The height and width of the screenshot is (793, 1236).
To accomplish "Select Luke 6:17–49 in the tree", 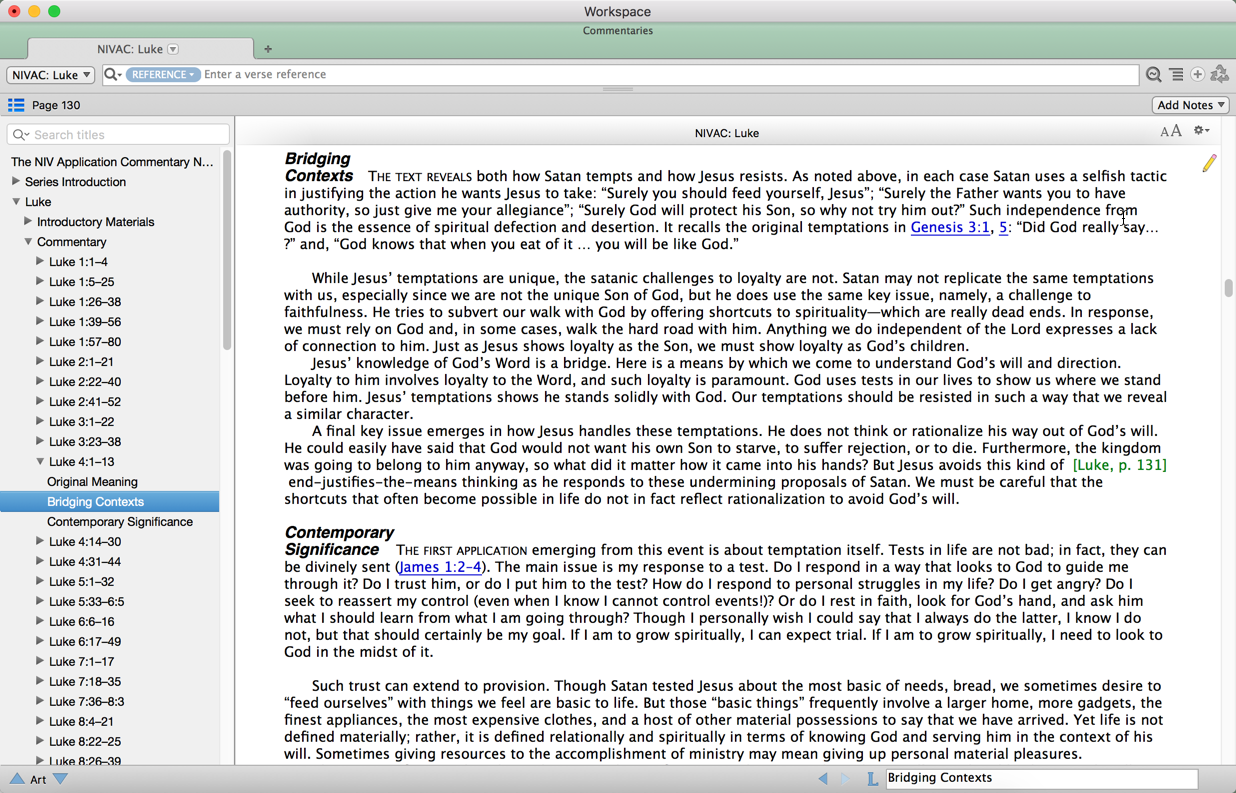I will click(85, 642).
